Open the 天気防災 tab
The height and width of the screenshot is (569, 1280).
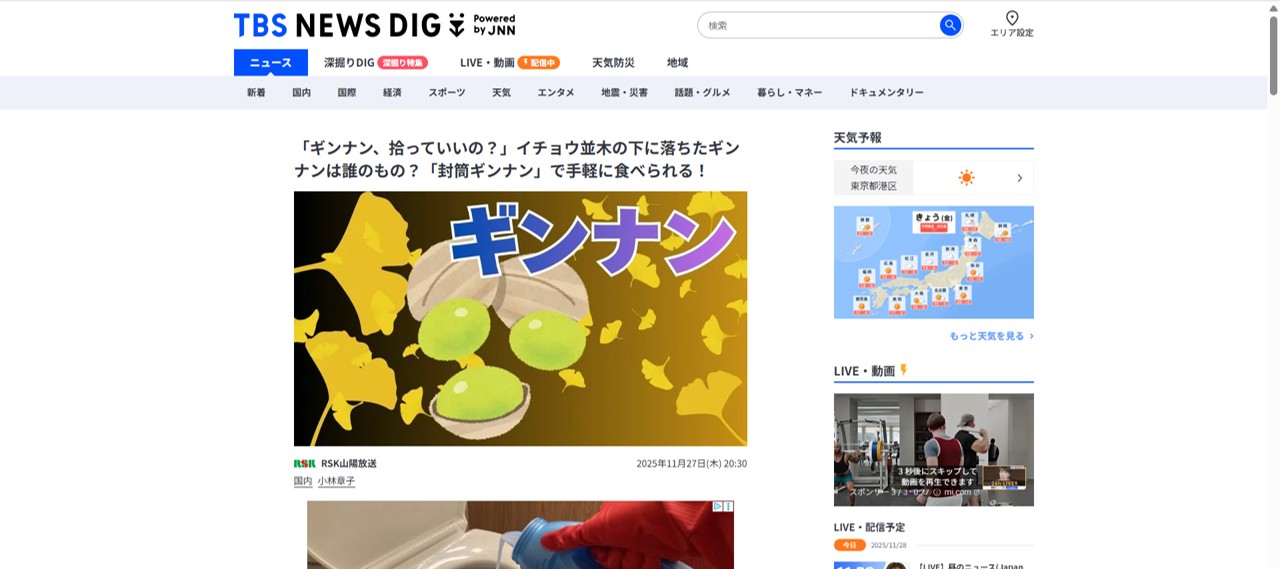pos(613,62)
